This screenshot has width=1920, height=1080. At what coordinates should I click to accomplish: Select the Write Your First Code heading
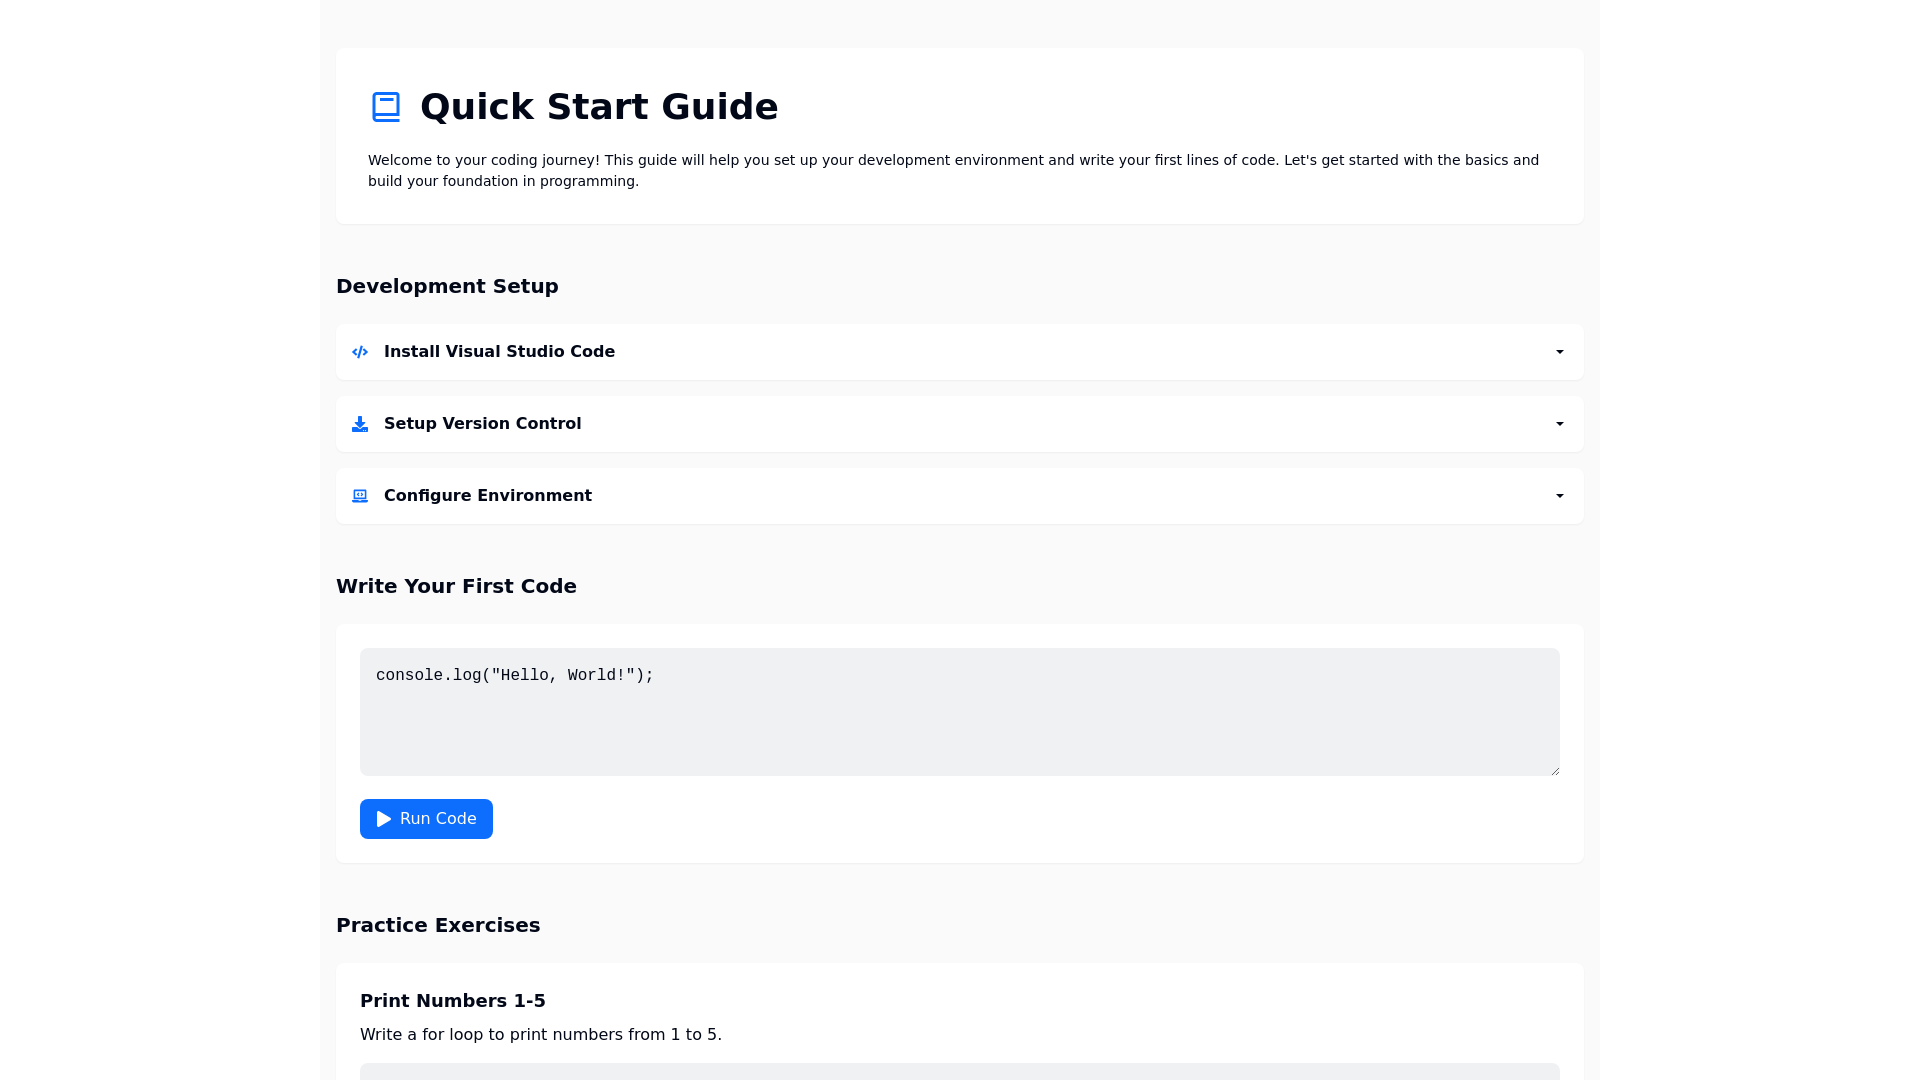pyautogui.click(x=456, y=587)
